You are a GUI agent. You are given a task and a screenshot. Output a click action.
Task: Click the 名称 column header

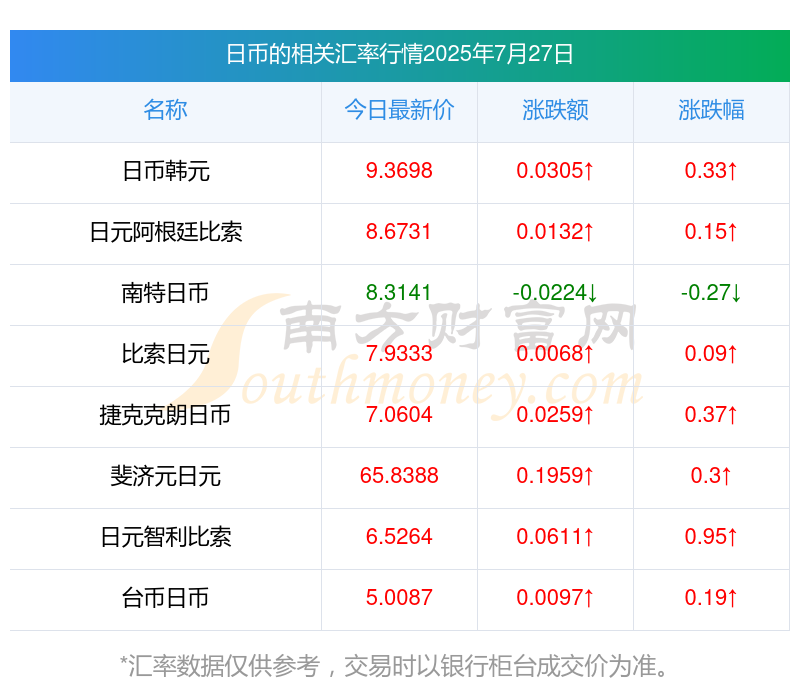pos(165,110)
